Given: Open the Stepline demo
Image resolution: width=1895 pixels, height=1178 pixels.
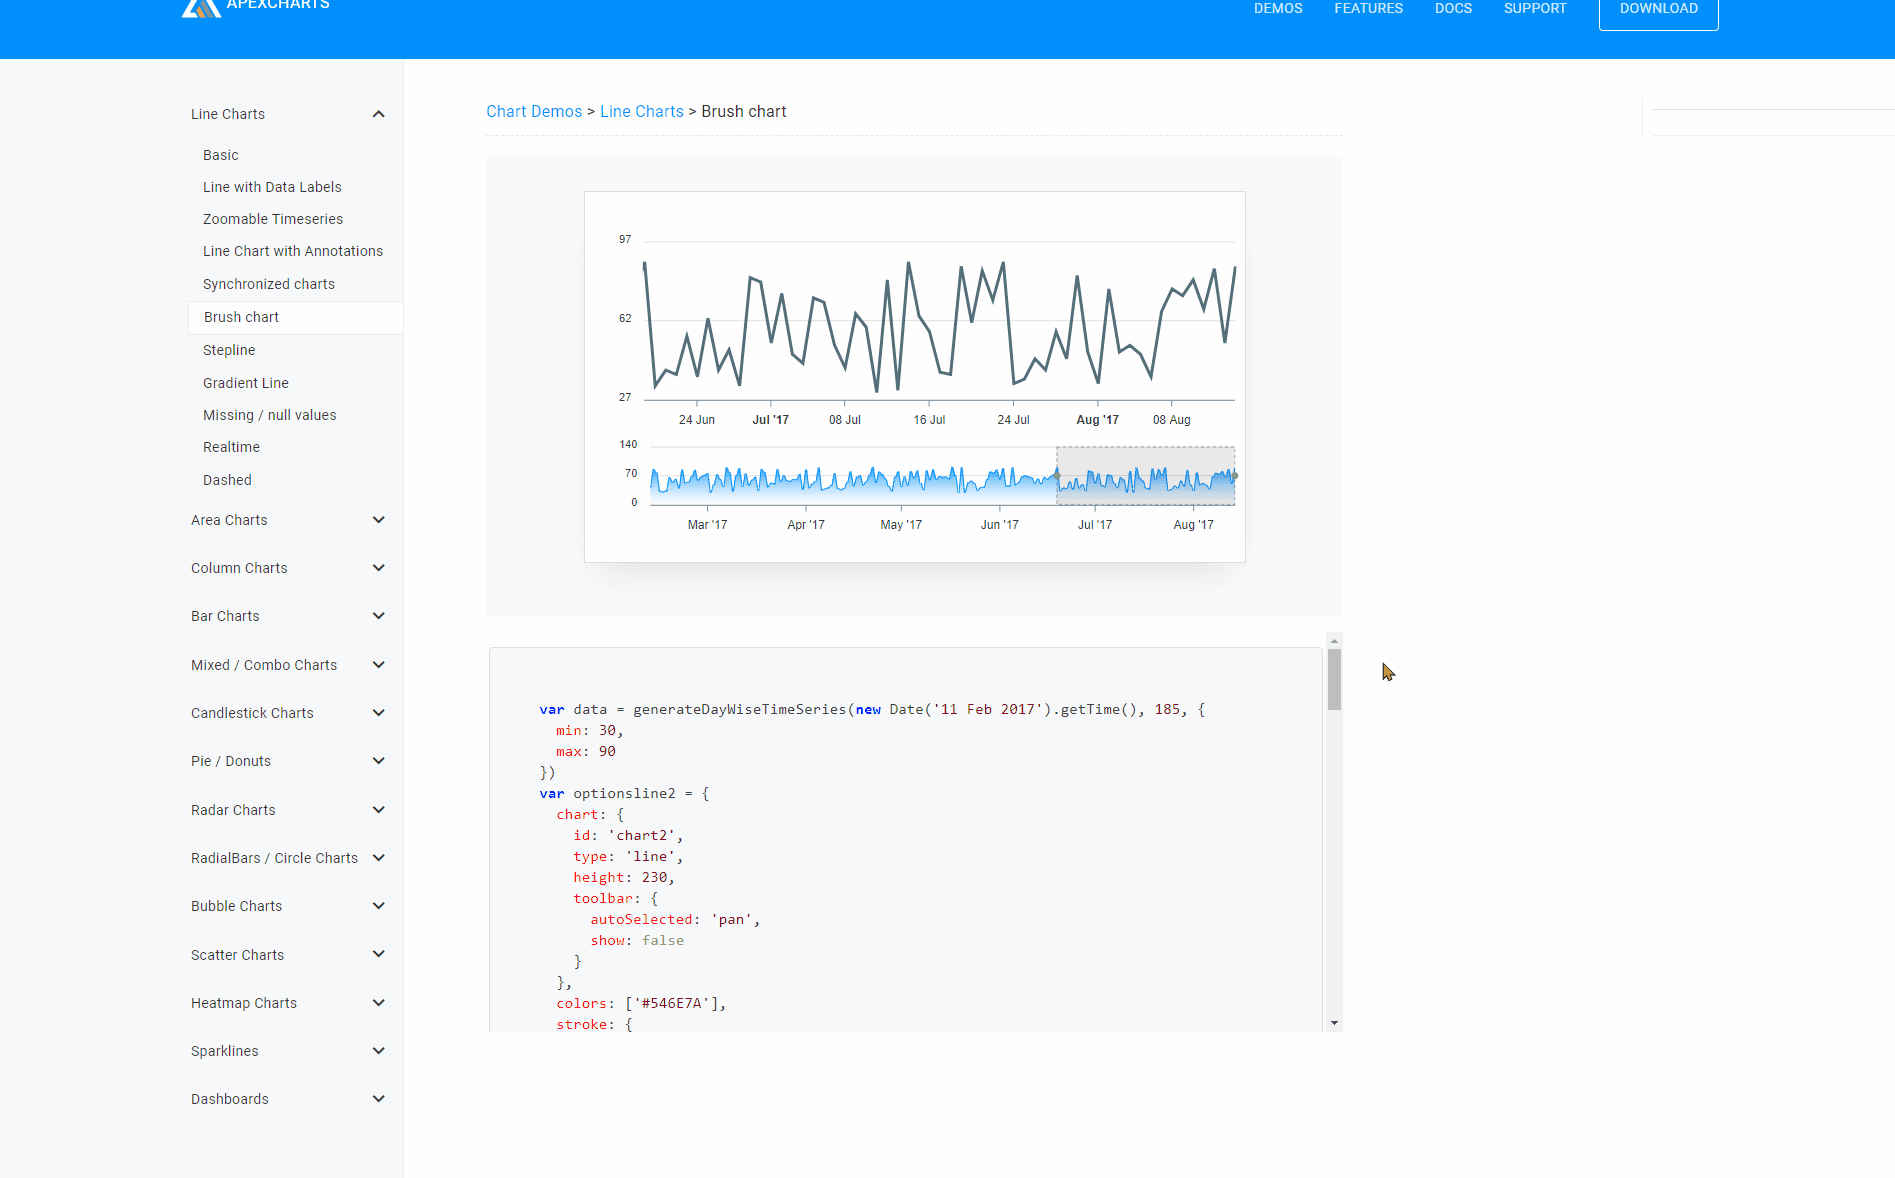Looking at the screenshot, I should click(x=229, y=350).
